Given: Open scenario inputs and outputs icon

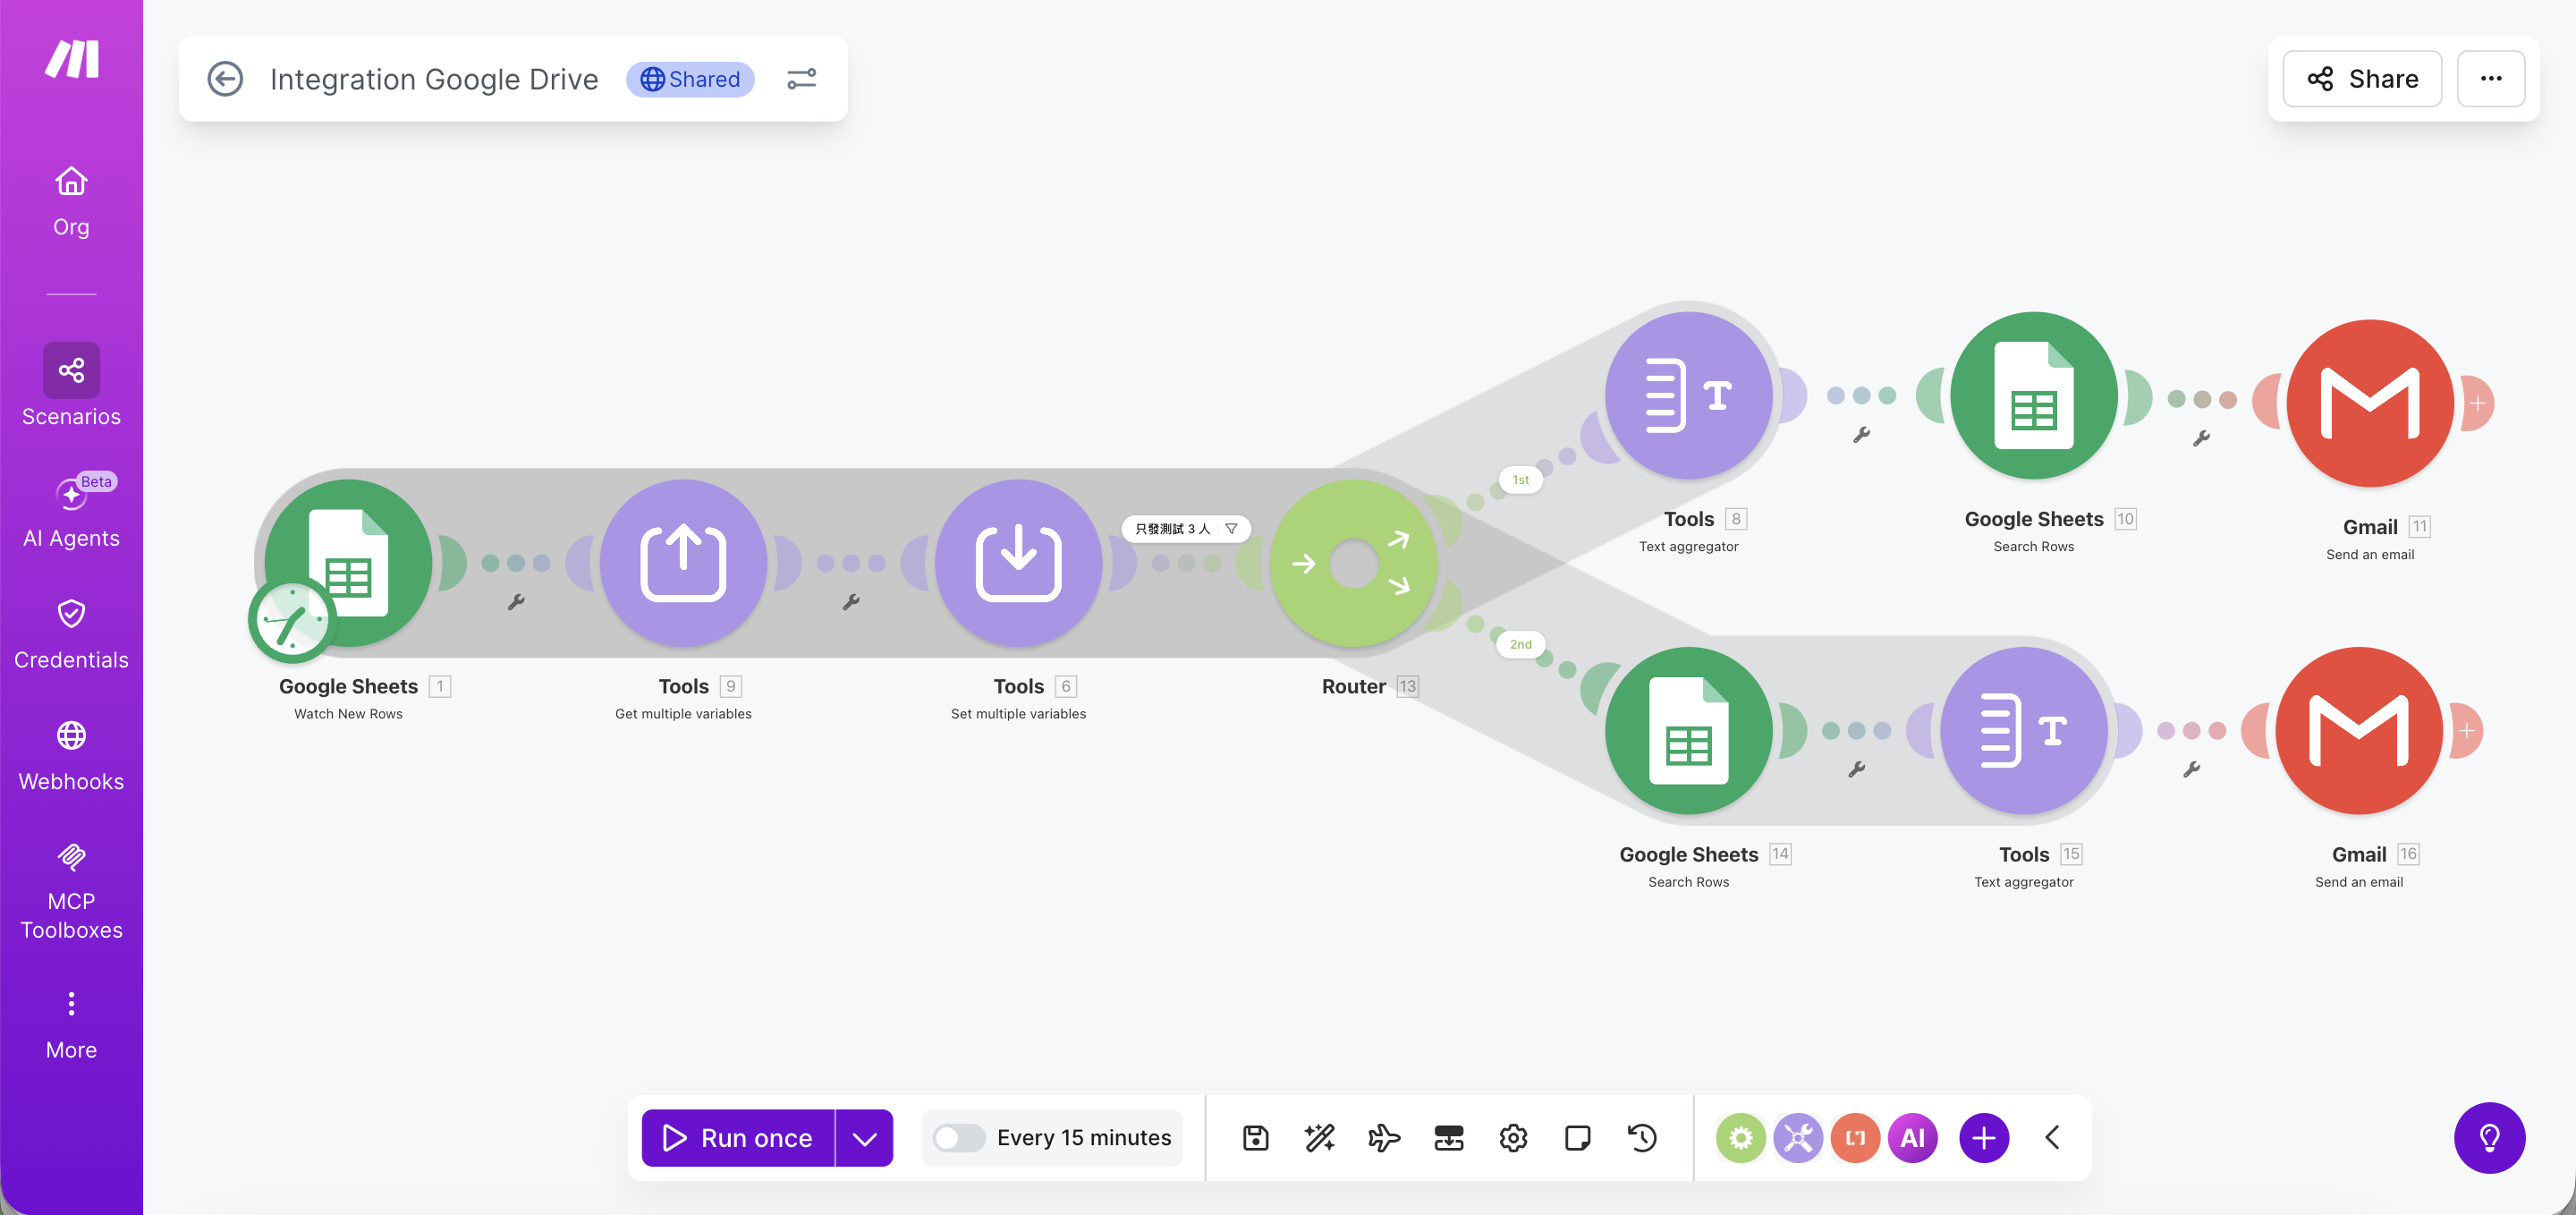Looking at the screenshot, I should [x=1449, y=1138].
